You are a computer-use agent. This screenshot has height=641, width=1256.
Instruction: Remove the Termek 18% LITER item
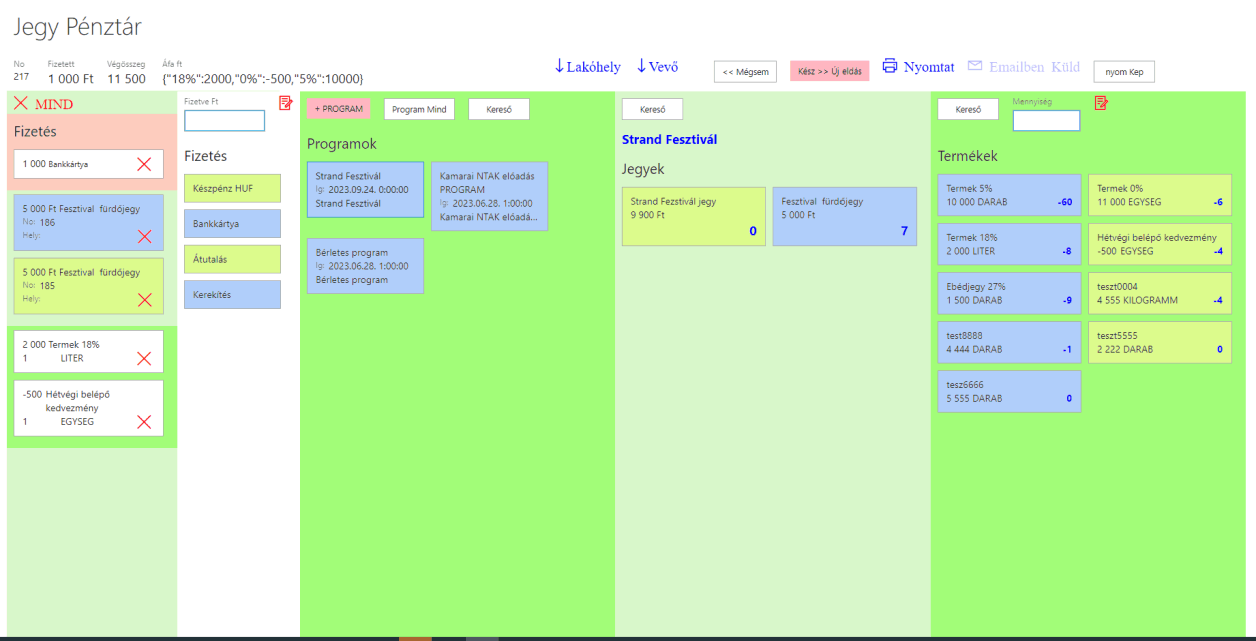144,358
